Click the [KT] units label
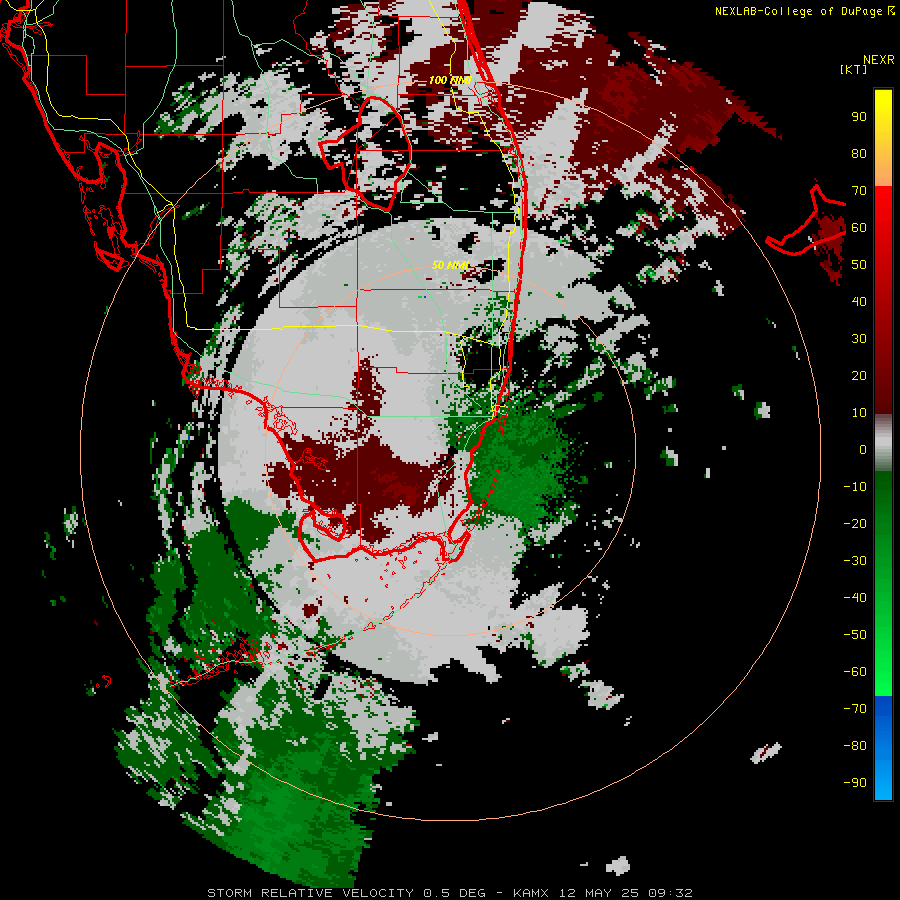 [x=854, y=69]
